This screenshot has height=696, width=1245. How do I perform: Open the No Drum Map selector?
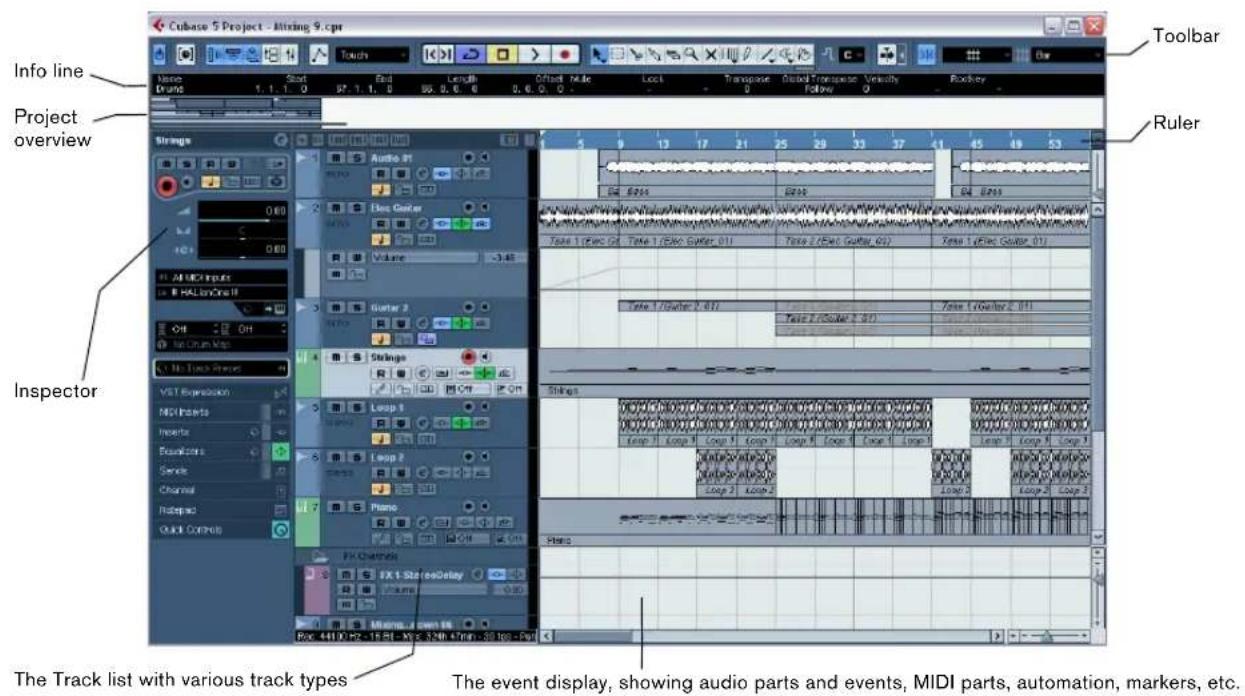pos(220,344)
